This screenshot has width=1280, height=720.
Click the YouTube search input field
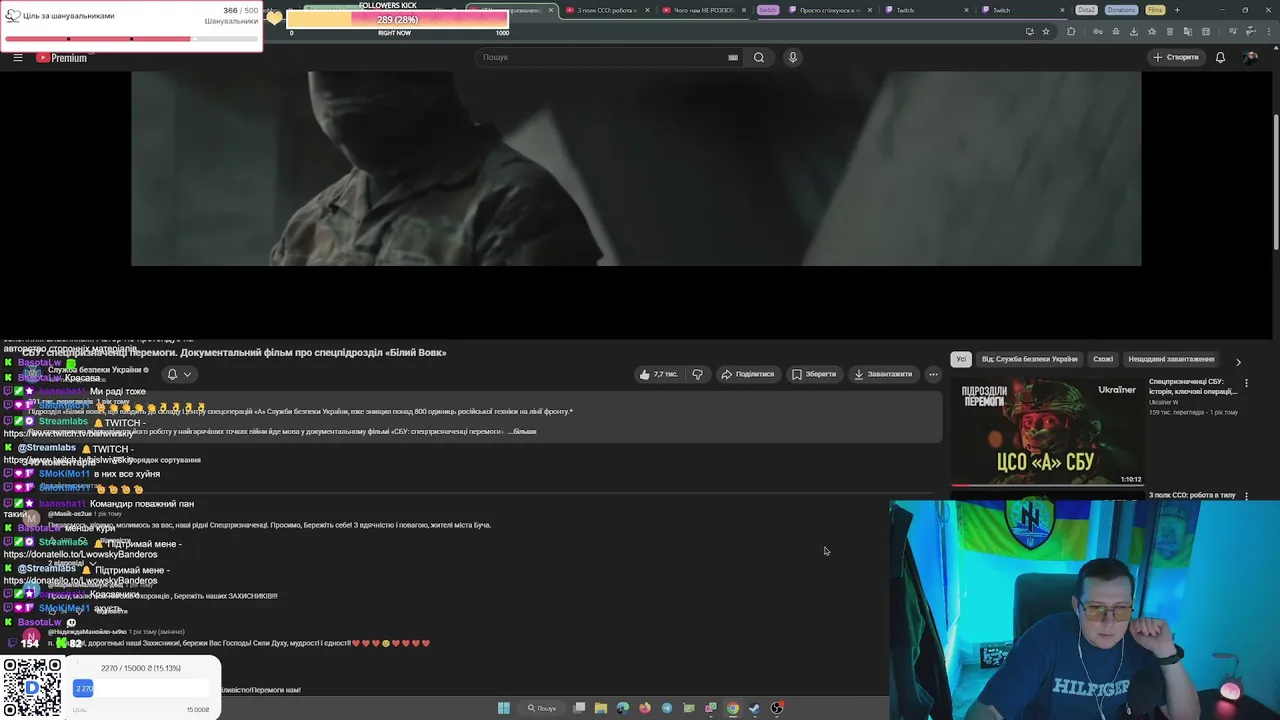pos(604,57)
